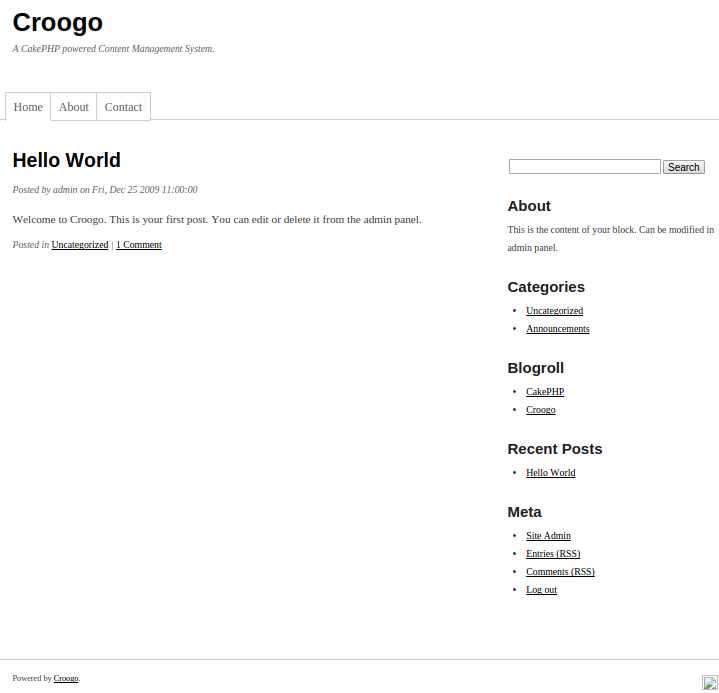
Task: Open the Contact navigation tab
Action: pos(123,107)
